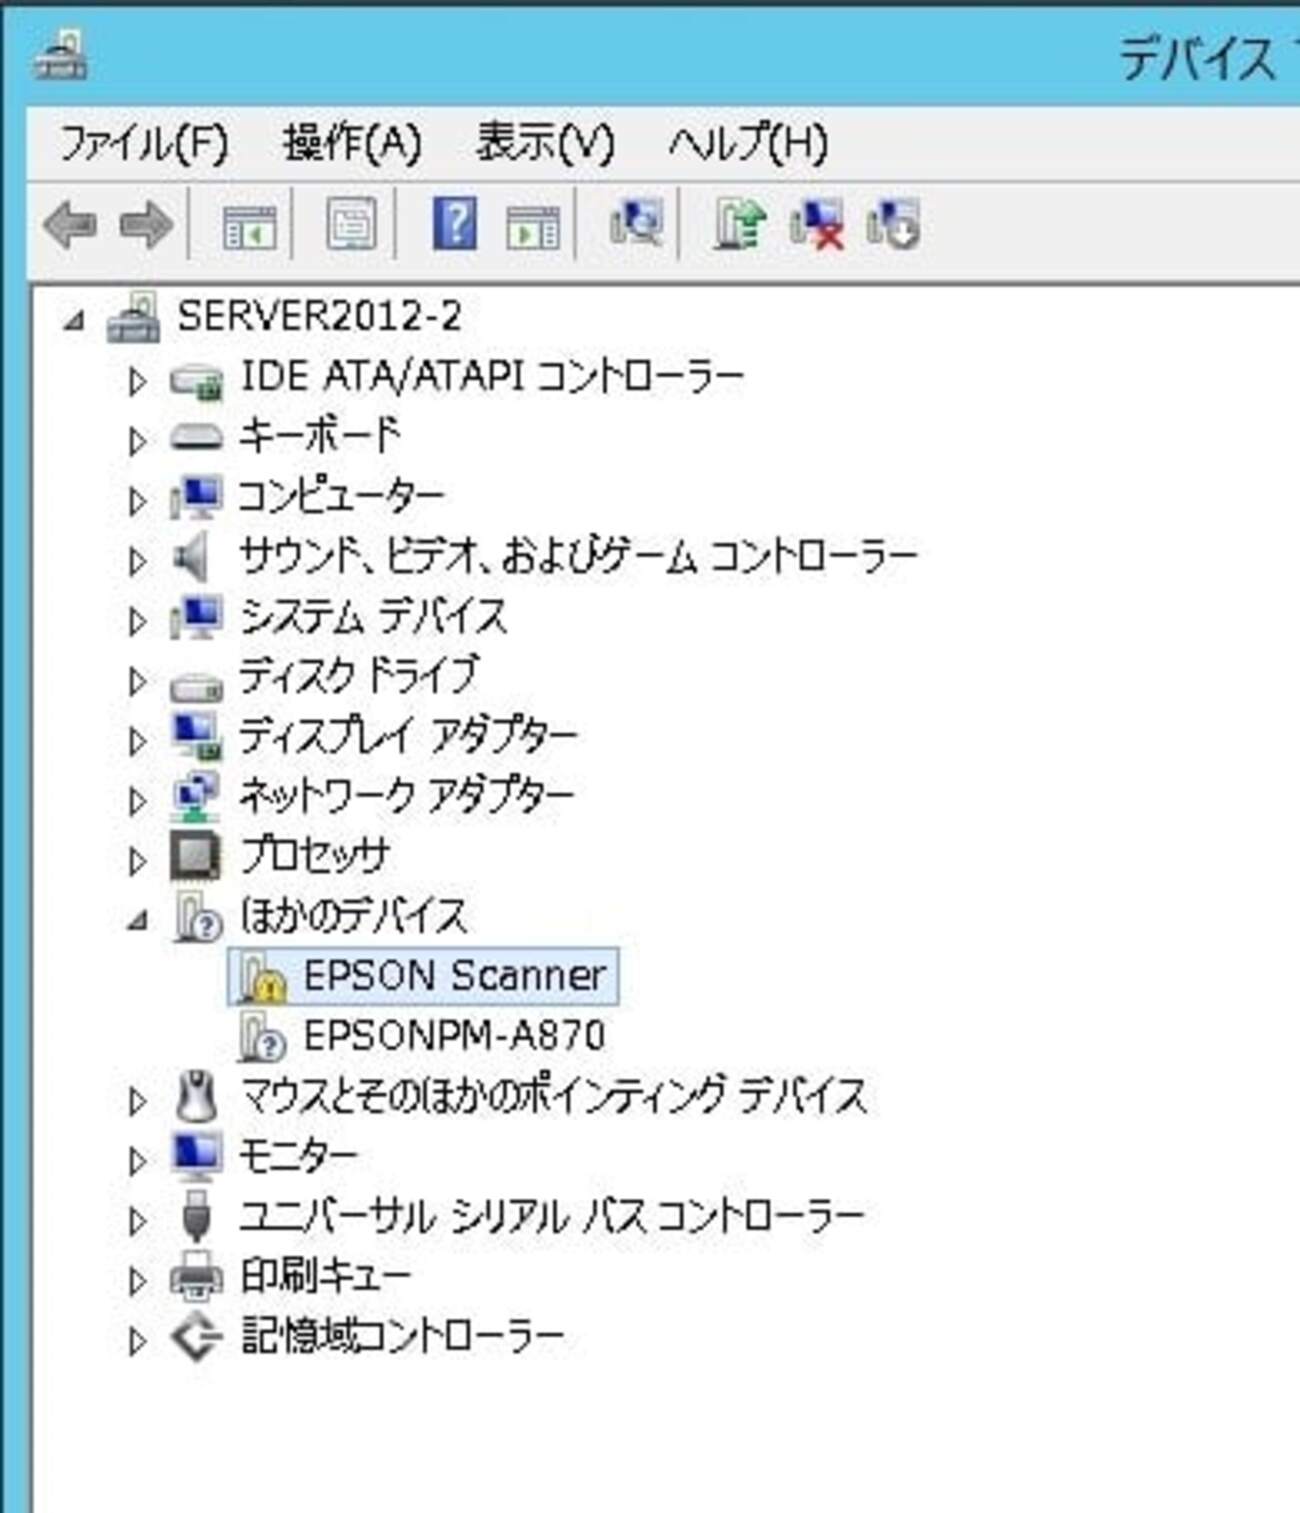Select the SERVER2012-2 computer name
1300x1513 pixels.
point(320,317)
